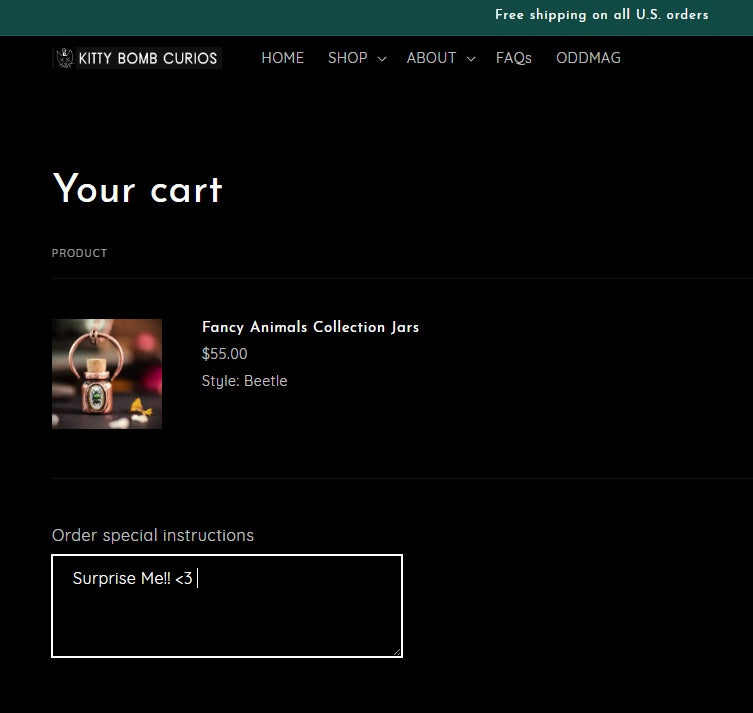Click the Kitty Bomb Curios cat logo icon
This screenshot has height=713, width=753.
(x=65, y=58)
